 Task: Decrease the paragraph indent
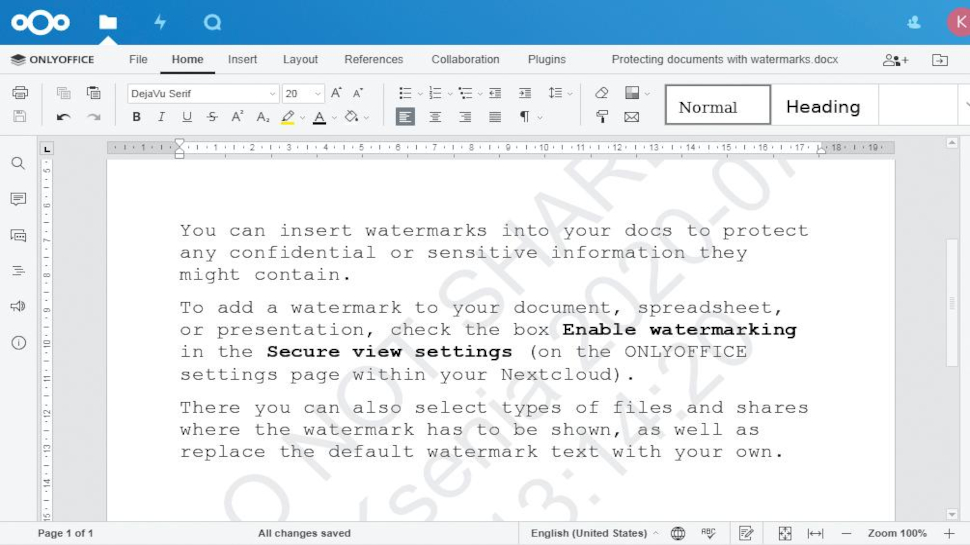[495, 93]
